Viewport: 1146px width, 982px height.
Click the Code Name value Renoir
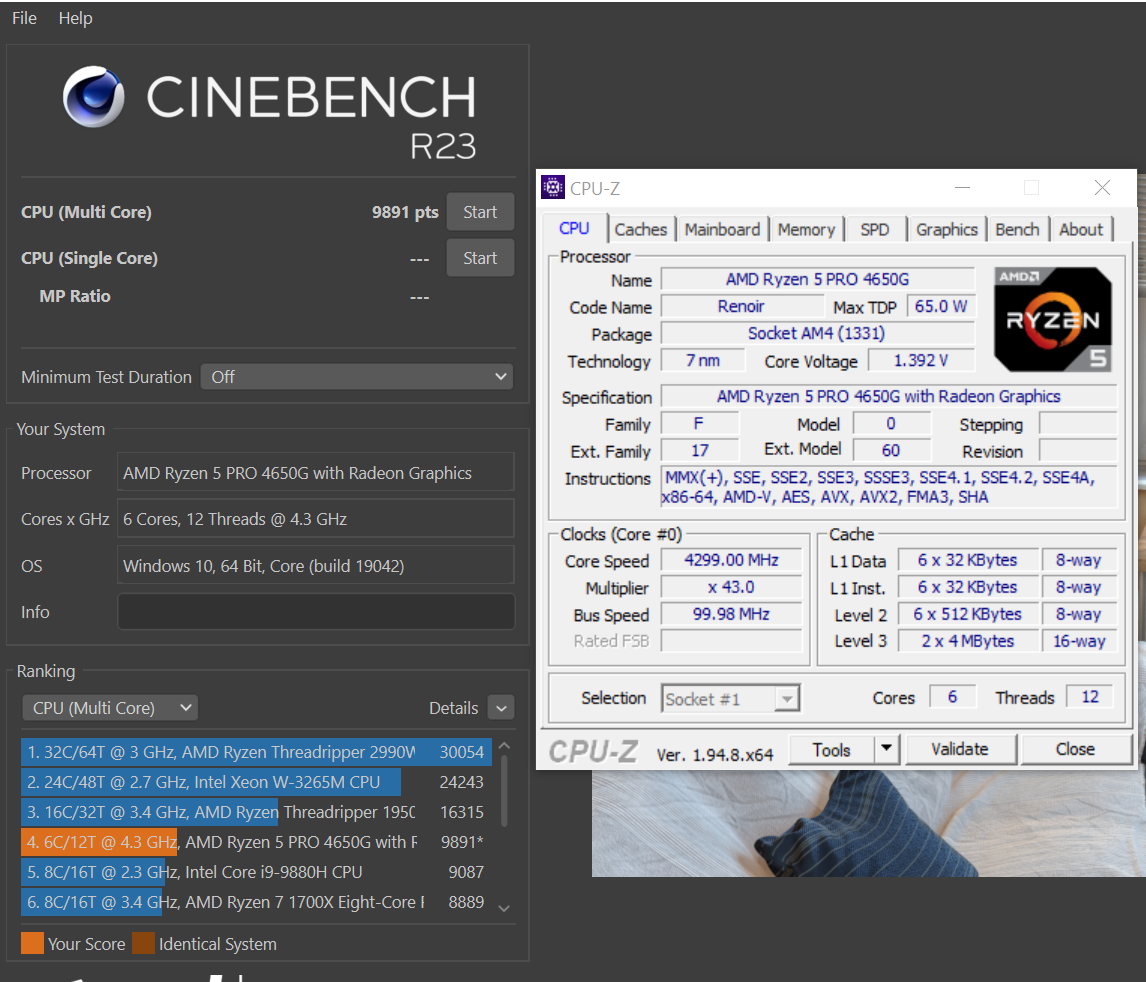coord(741,306)
